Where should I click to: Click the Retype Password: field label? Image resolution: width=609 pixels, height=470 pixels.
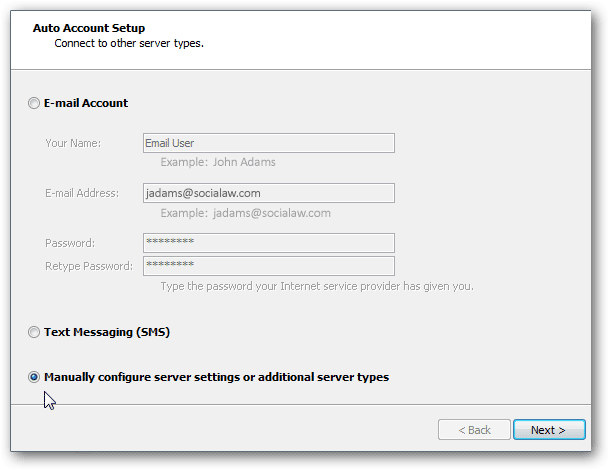coord(89,266)
